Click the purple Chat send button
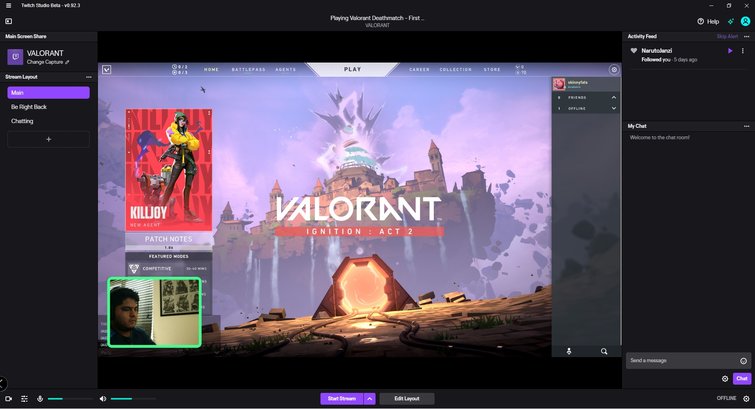 coord(742,379)
